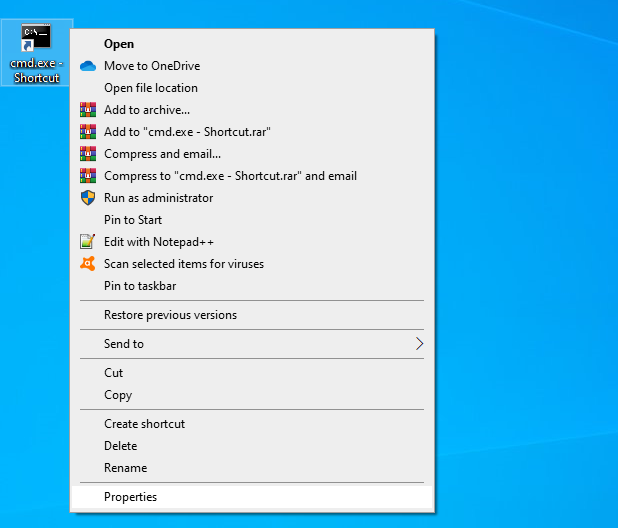
Task: Click the administrator shield icon
Action: [88, 198]
